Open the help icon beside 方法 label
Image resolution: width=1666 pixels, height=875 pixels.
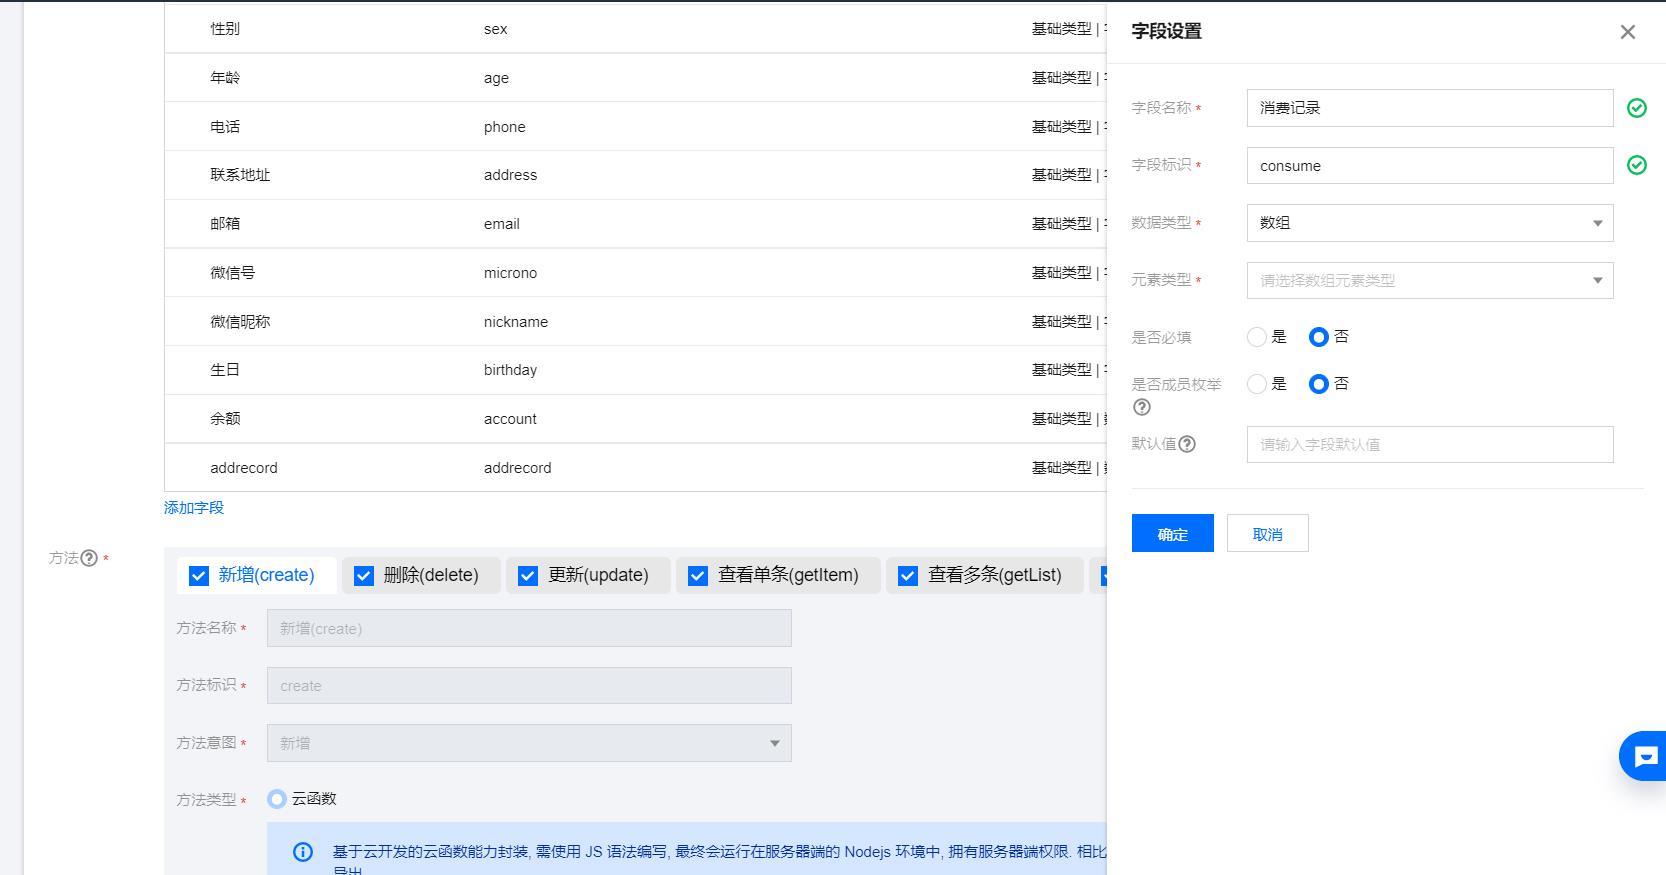[89, 558]
